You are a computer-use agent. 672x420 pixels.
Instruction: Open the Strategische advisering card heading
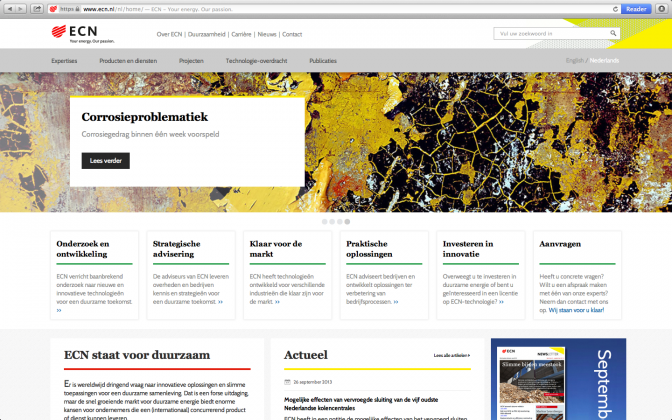(x=177, y=249)
